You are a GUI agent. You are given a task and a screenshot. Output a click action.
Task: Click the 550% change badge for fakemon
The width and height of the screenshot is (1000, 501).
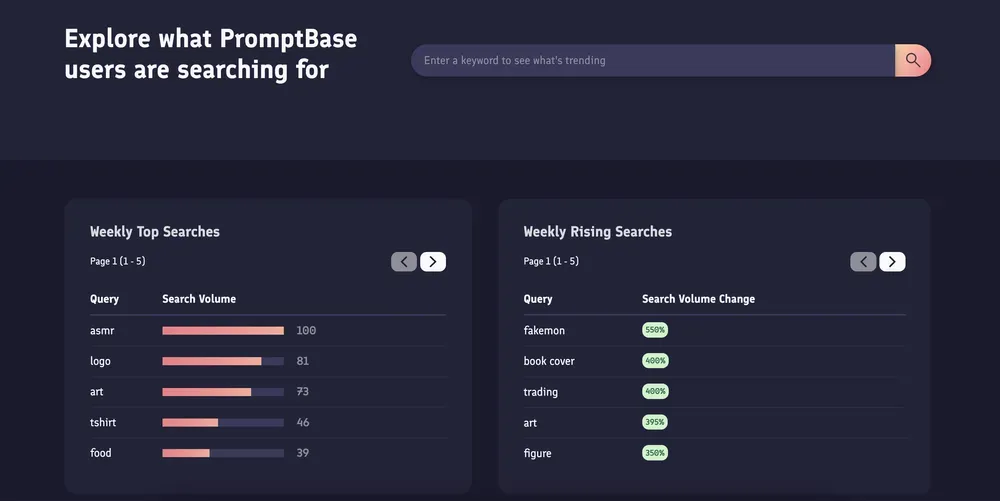pos(655,330)
